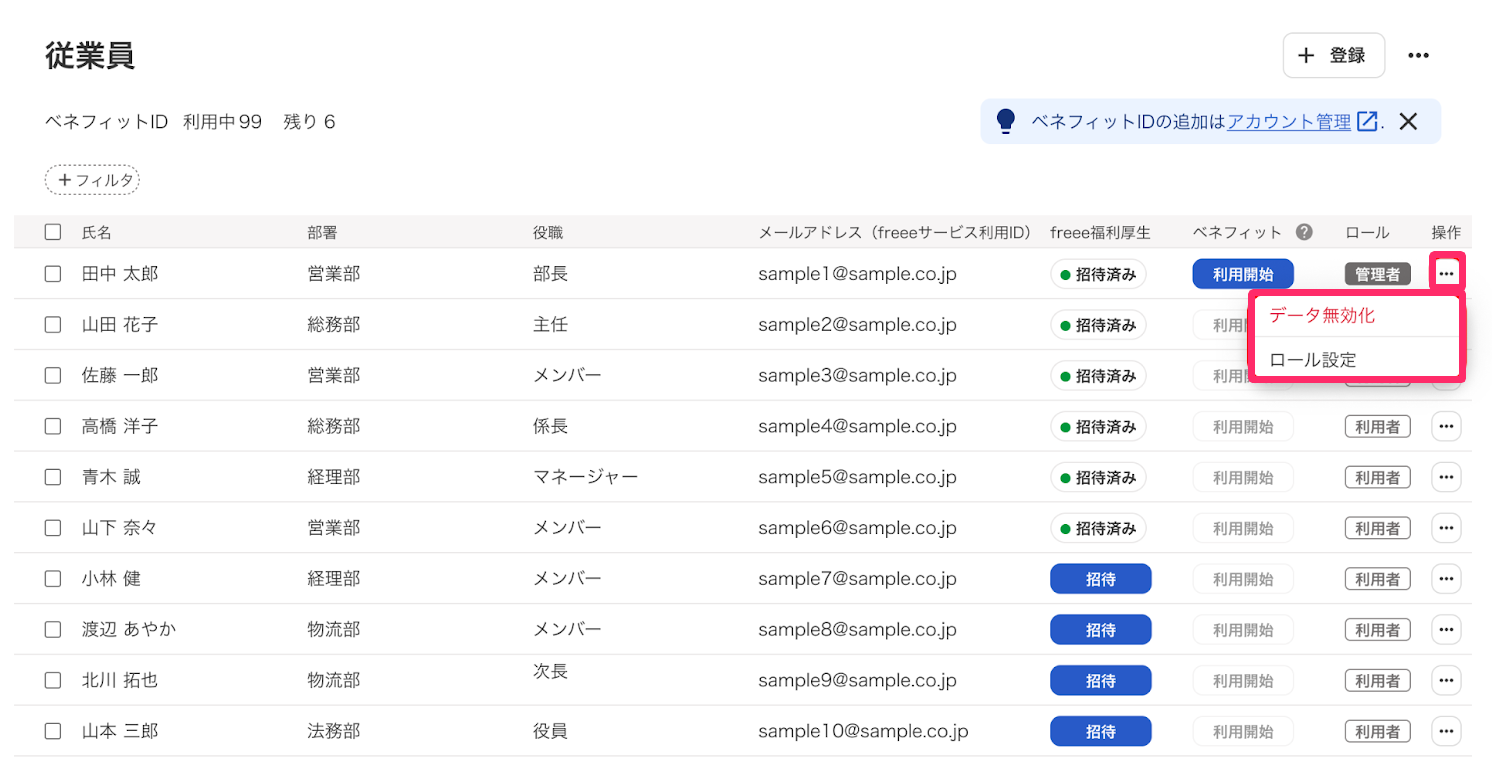Click 利用開始 for 青木 誠
The image size is (1492, 767).
[x=1243, y=478]
